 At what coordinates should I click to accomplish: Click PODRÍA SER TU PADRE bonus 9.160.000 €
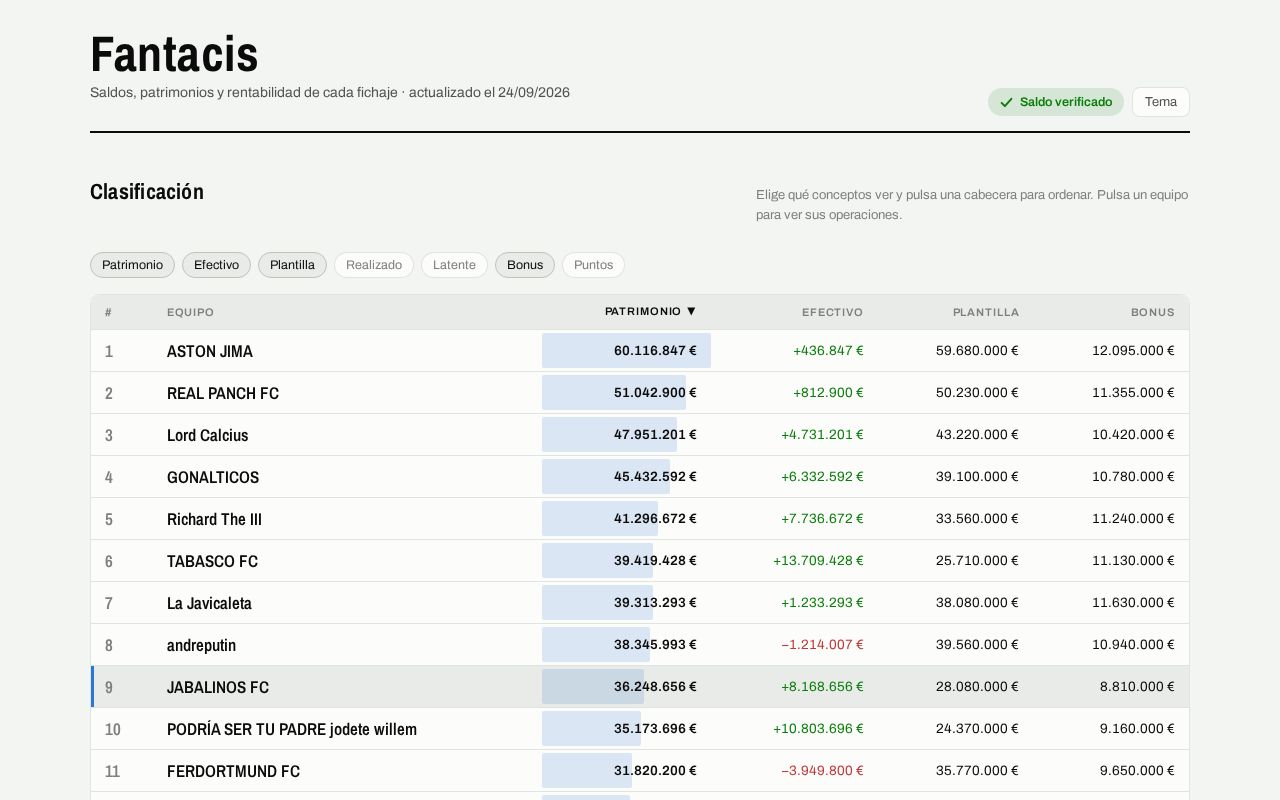point(1137,729)
